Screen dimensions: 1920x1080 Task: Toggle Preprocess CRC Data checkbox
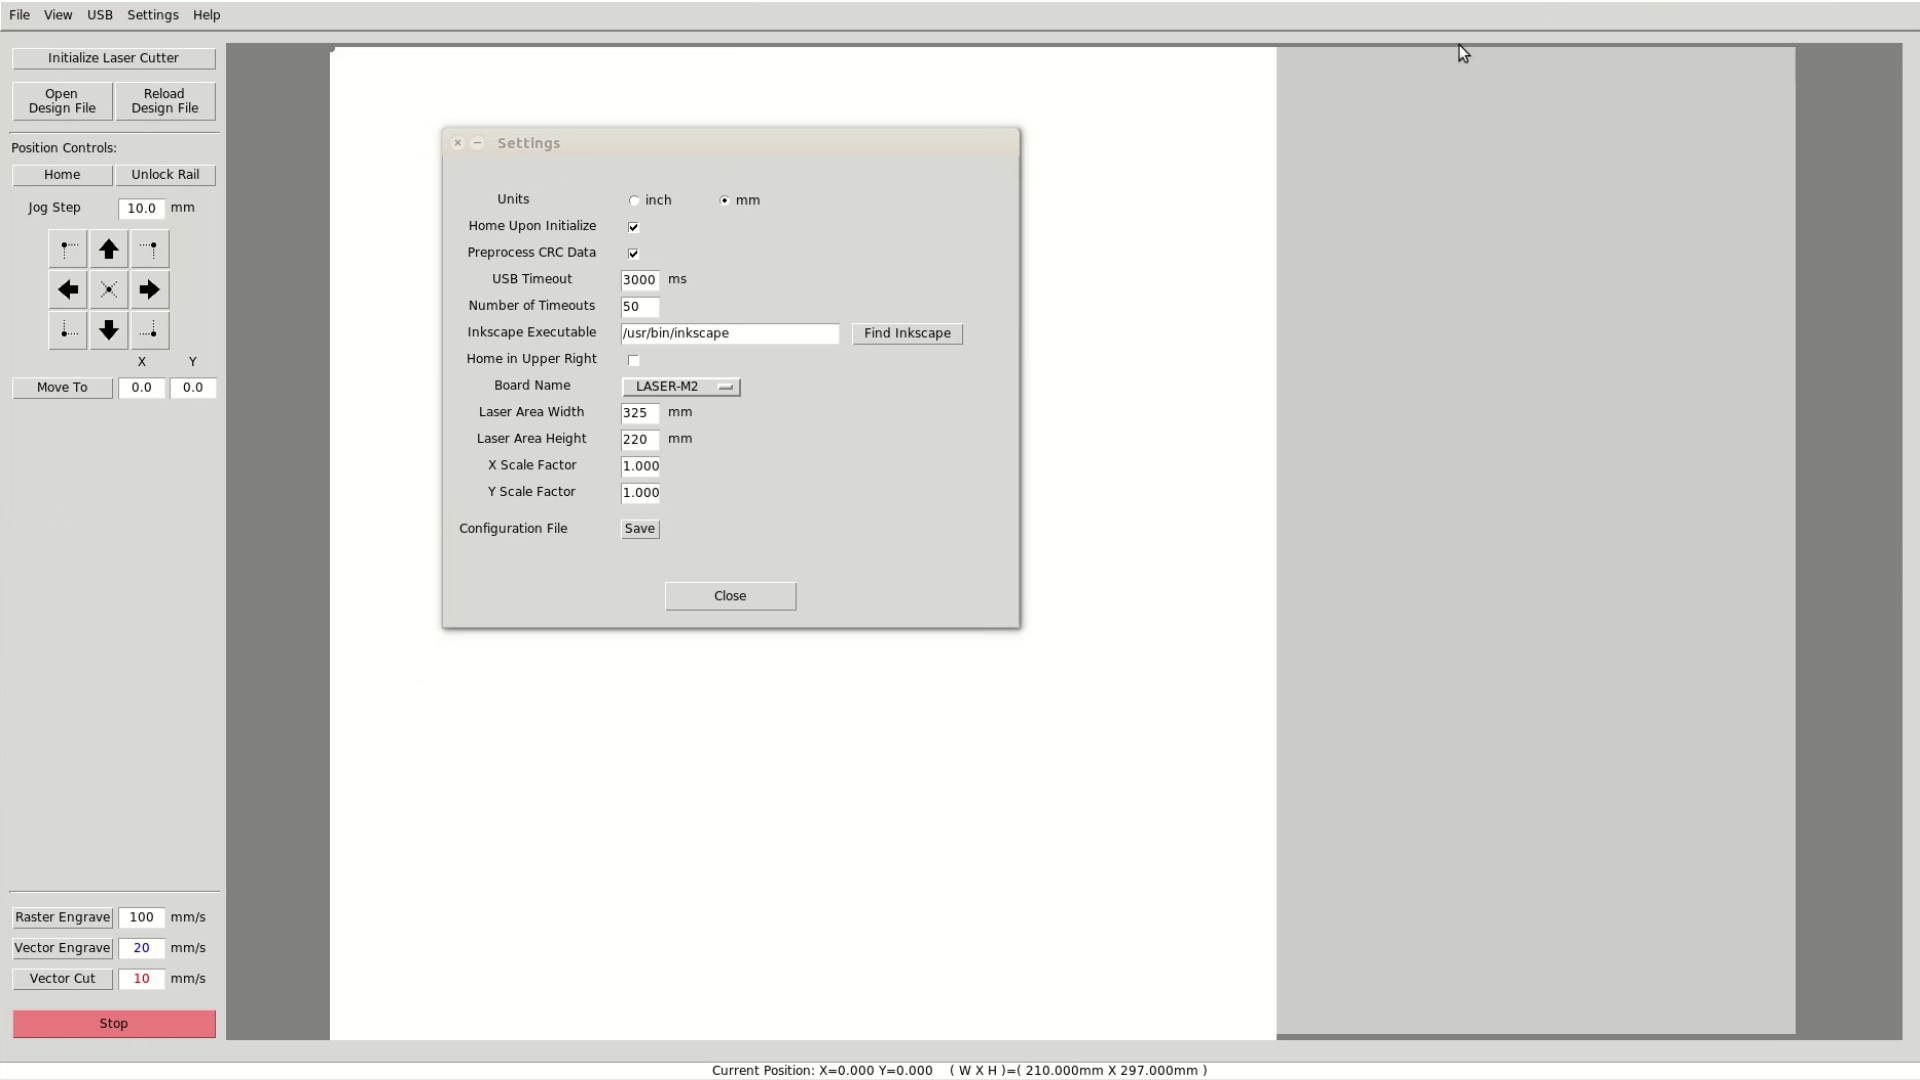point(633,254)
